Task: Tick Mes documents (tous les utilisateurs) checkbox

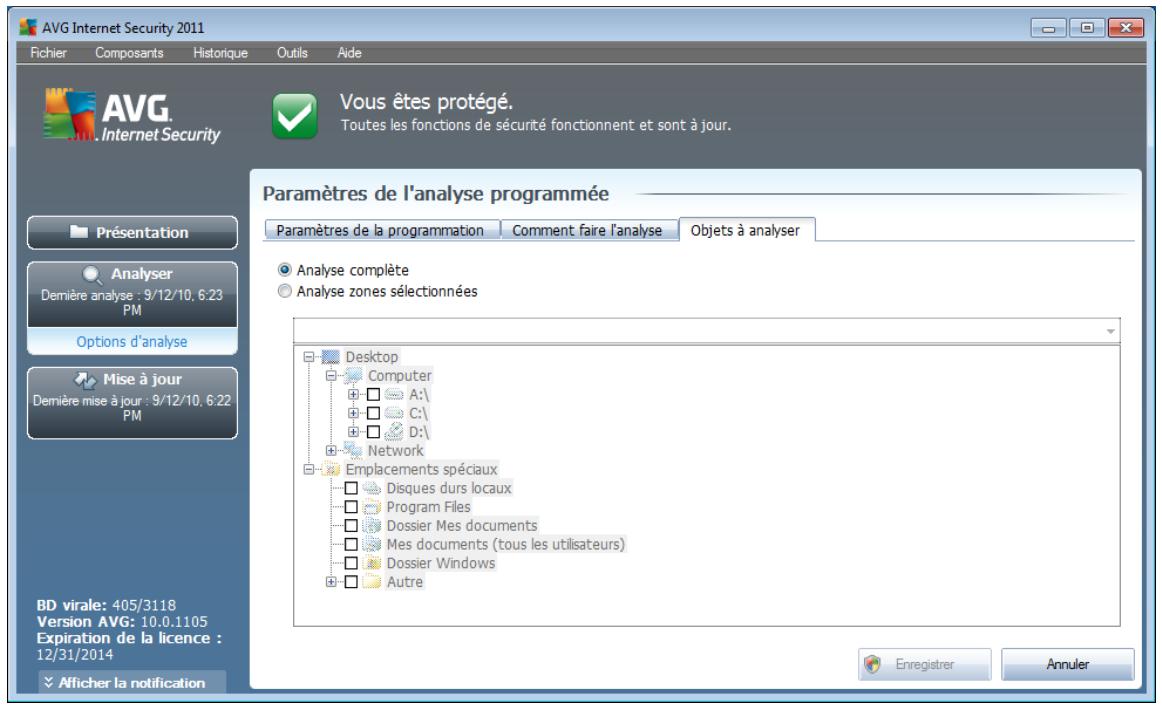Action: [x=351, y=545]
